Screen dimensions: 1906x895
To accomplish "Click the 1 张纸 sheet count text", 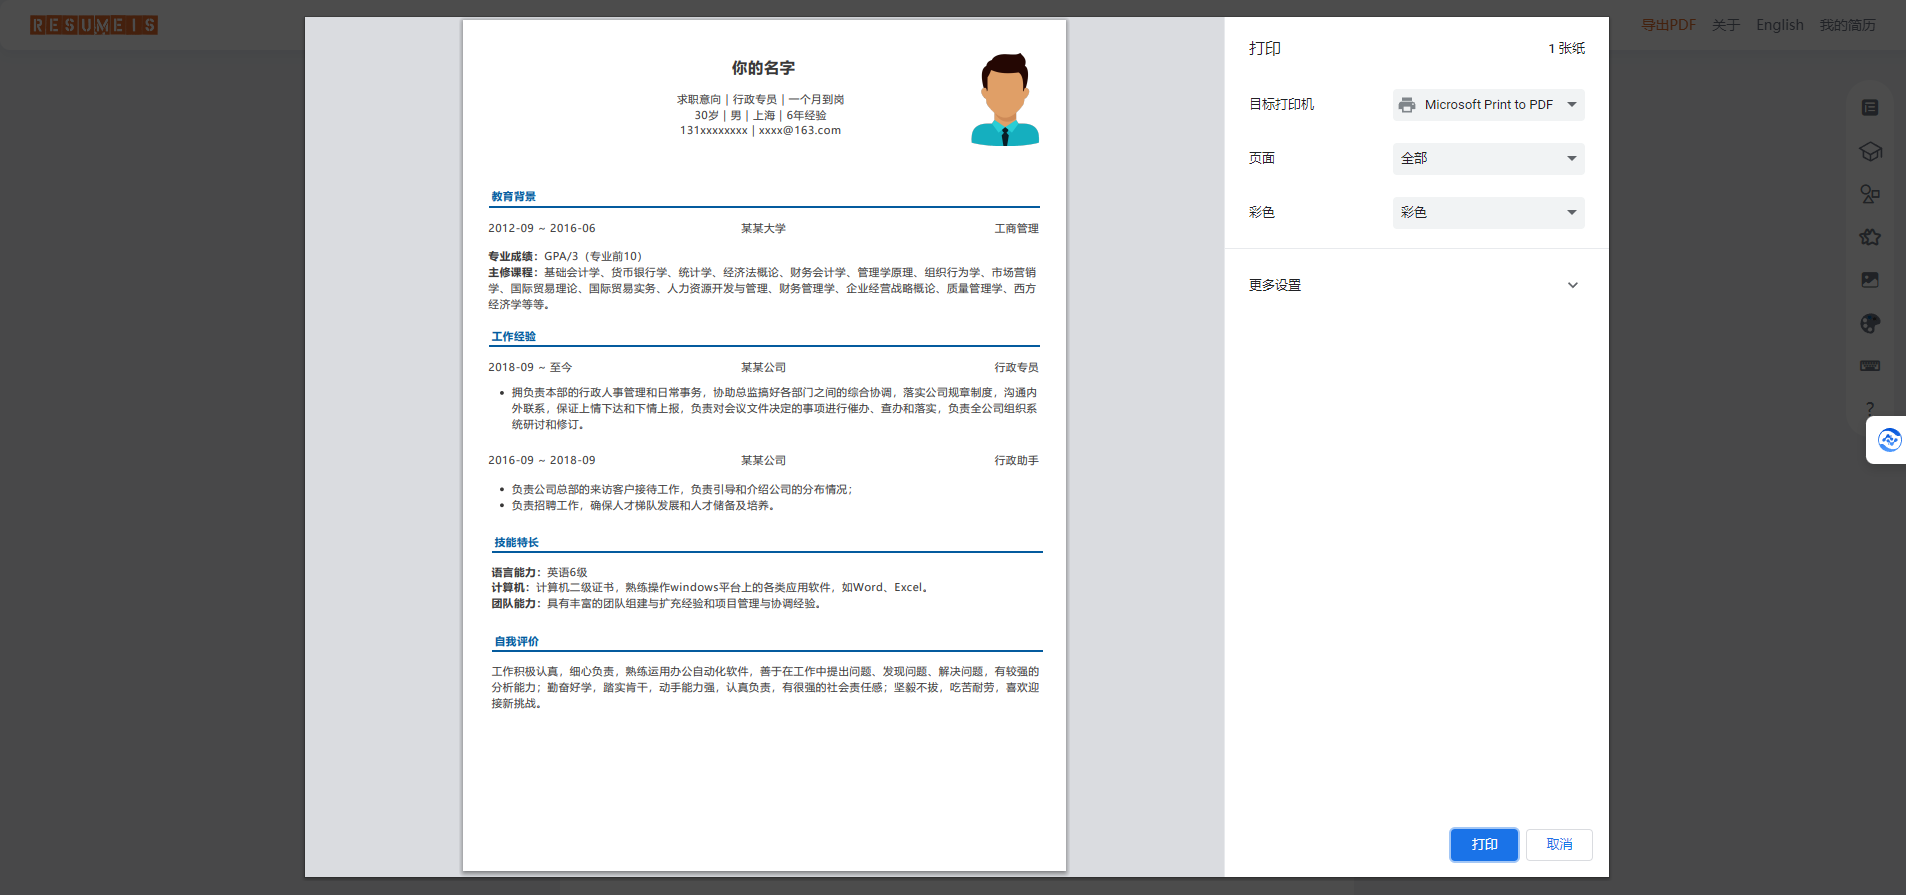I will (1567, 49).
